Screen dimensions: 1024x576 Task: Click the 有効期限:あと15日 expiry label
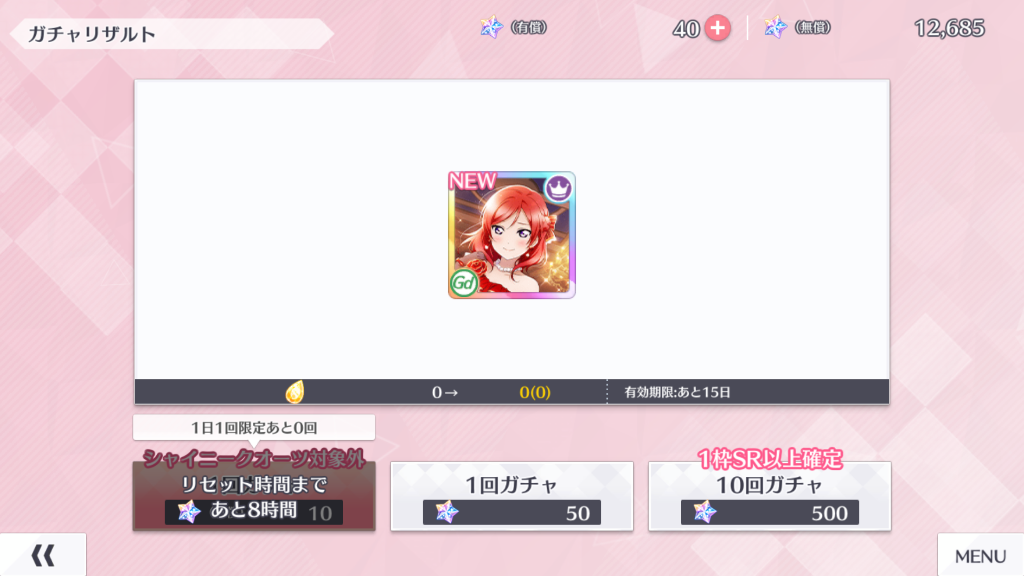pyautogui.click(x=677, y=392)
